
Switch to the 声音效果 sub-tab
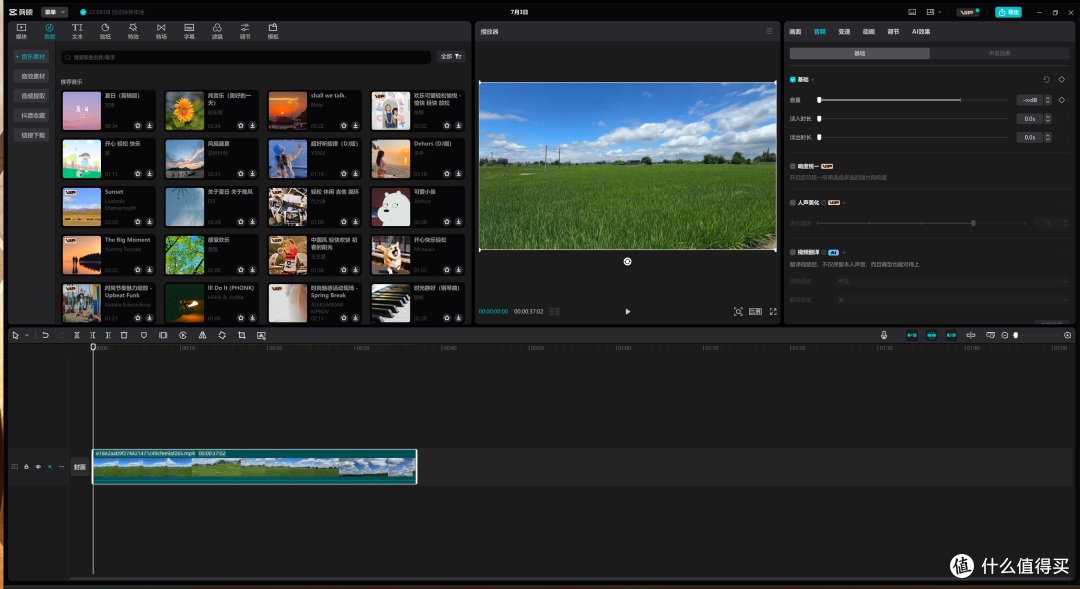999,53
